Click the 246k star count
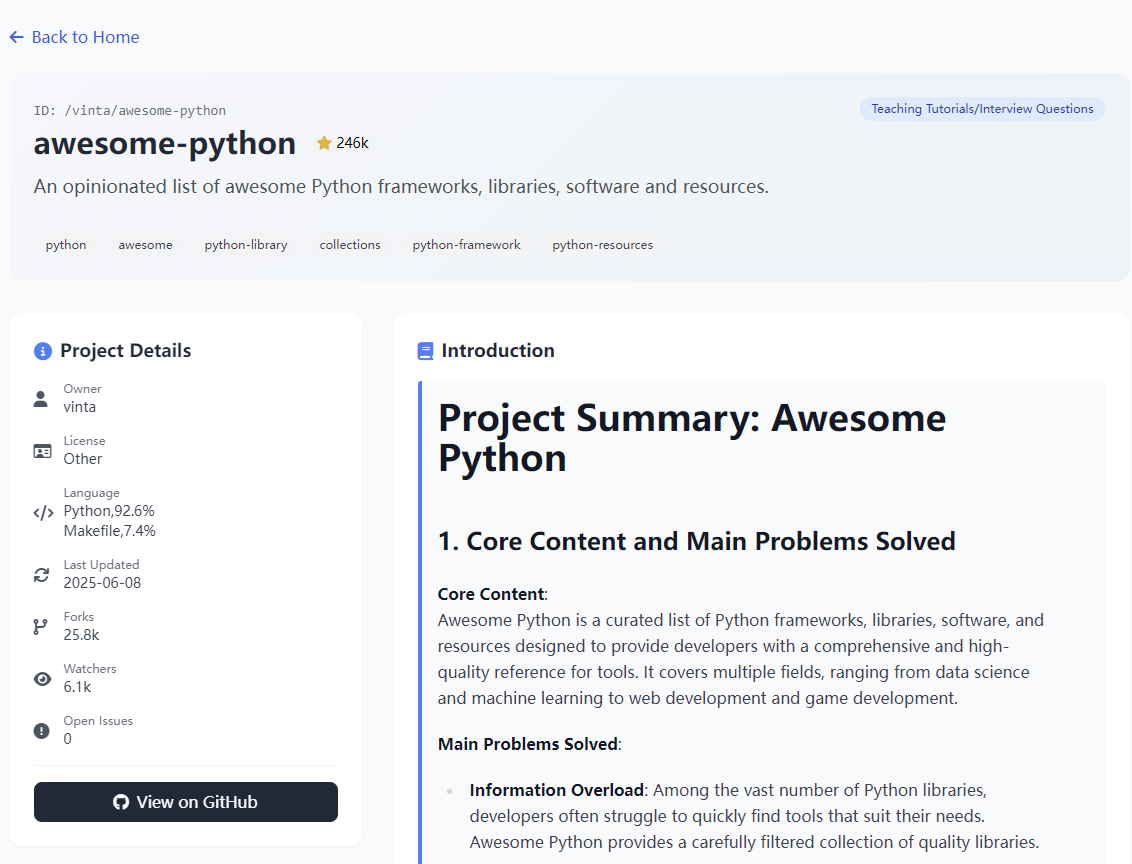 [x=352, y=143]
